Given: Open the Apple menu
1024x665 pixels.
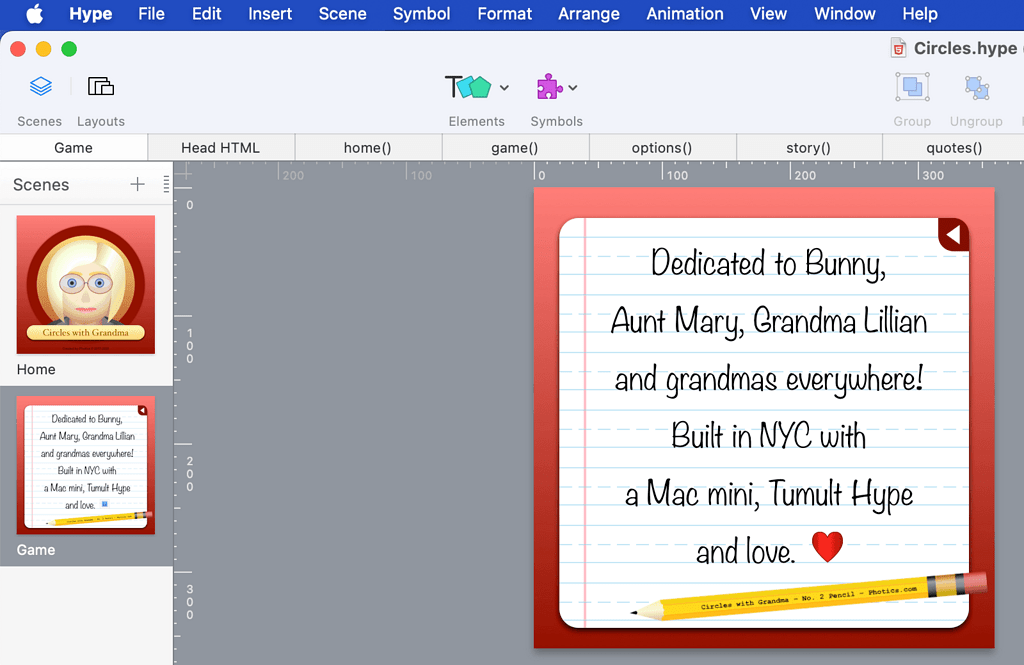Looking at the screenshot, I should (x=35, y=14).
